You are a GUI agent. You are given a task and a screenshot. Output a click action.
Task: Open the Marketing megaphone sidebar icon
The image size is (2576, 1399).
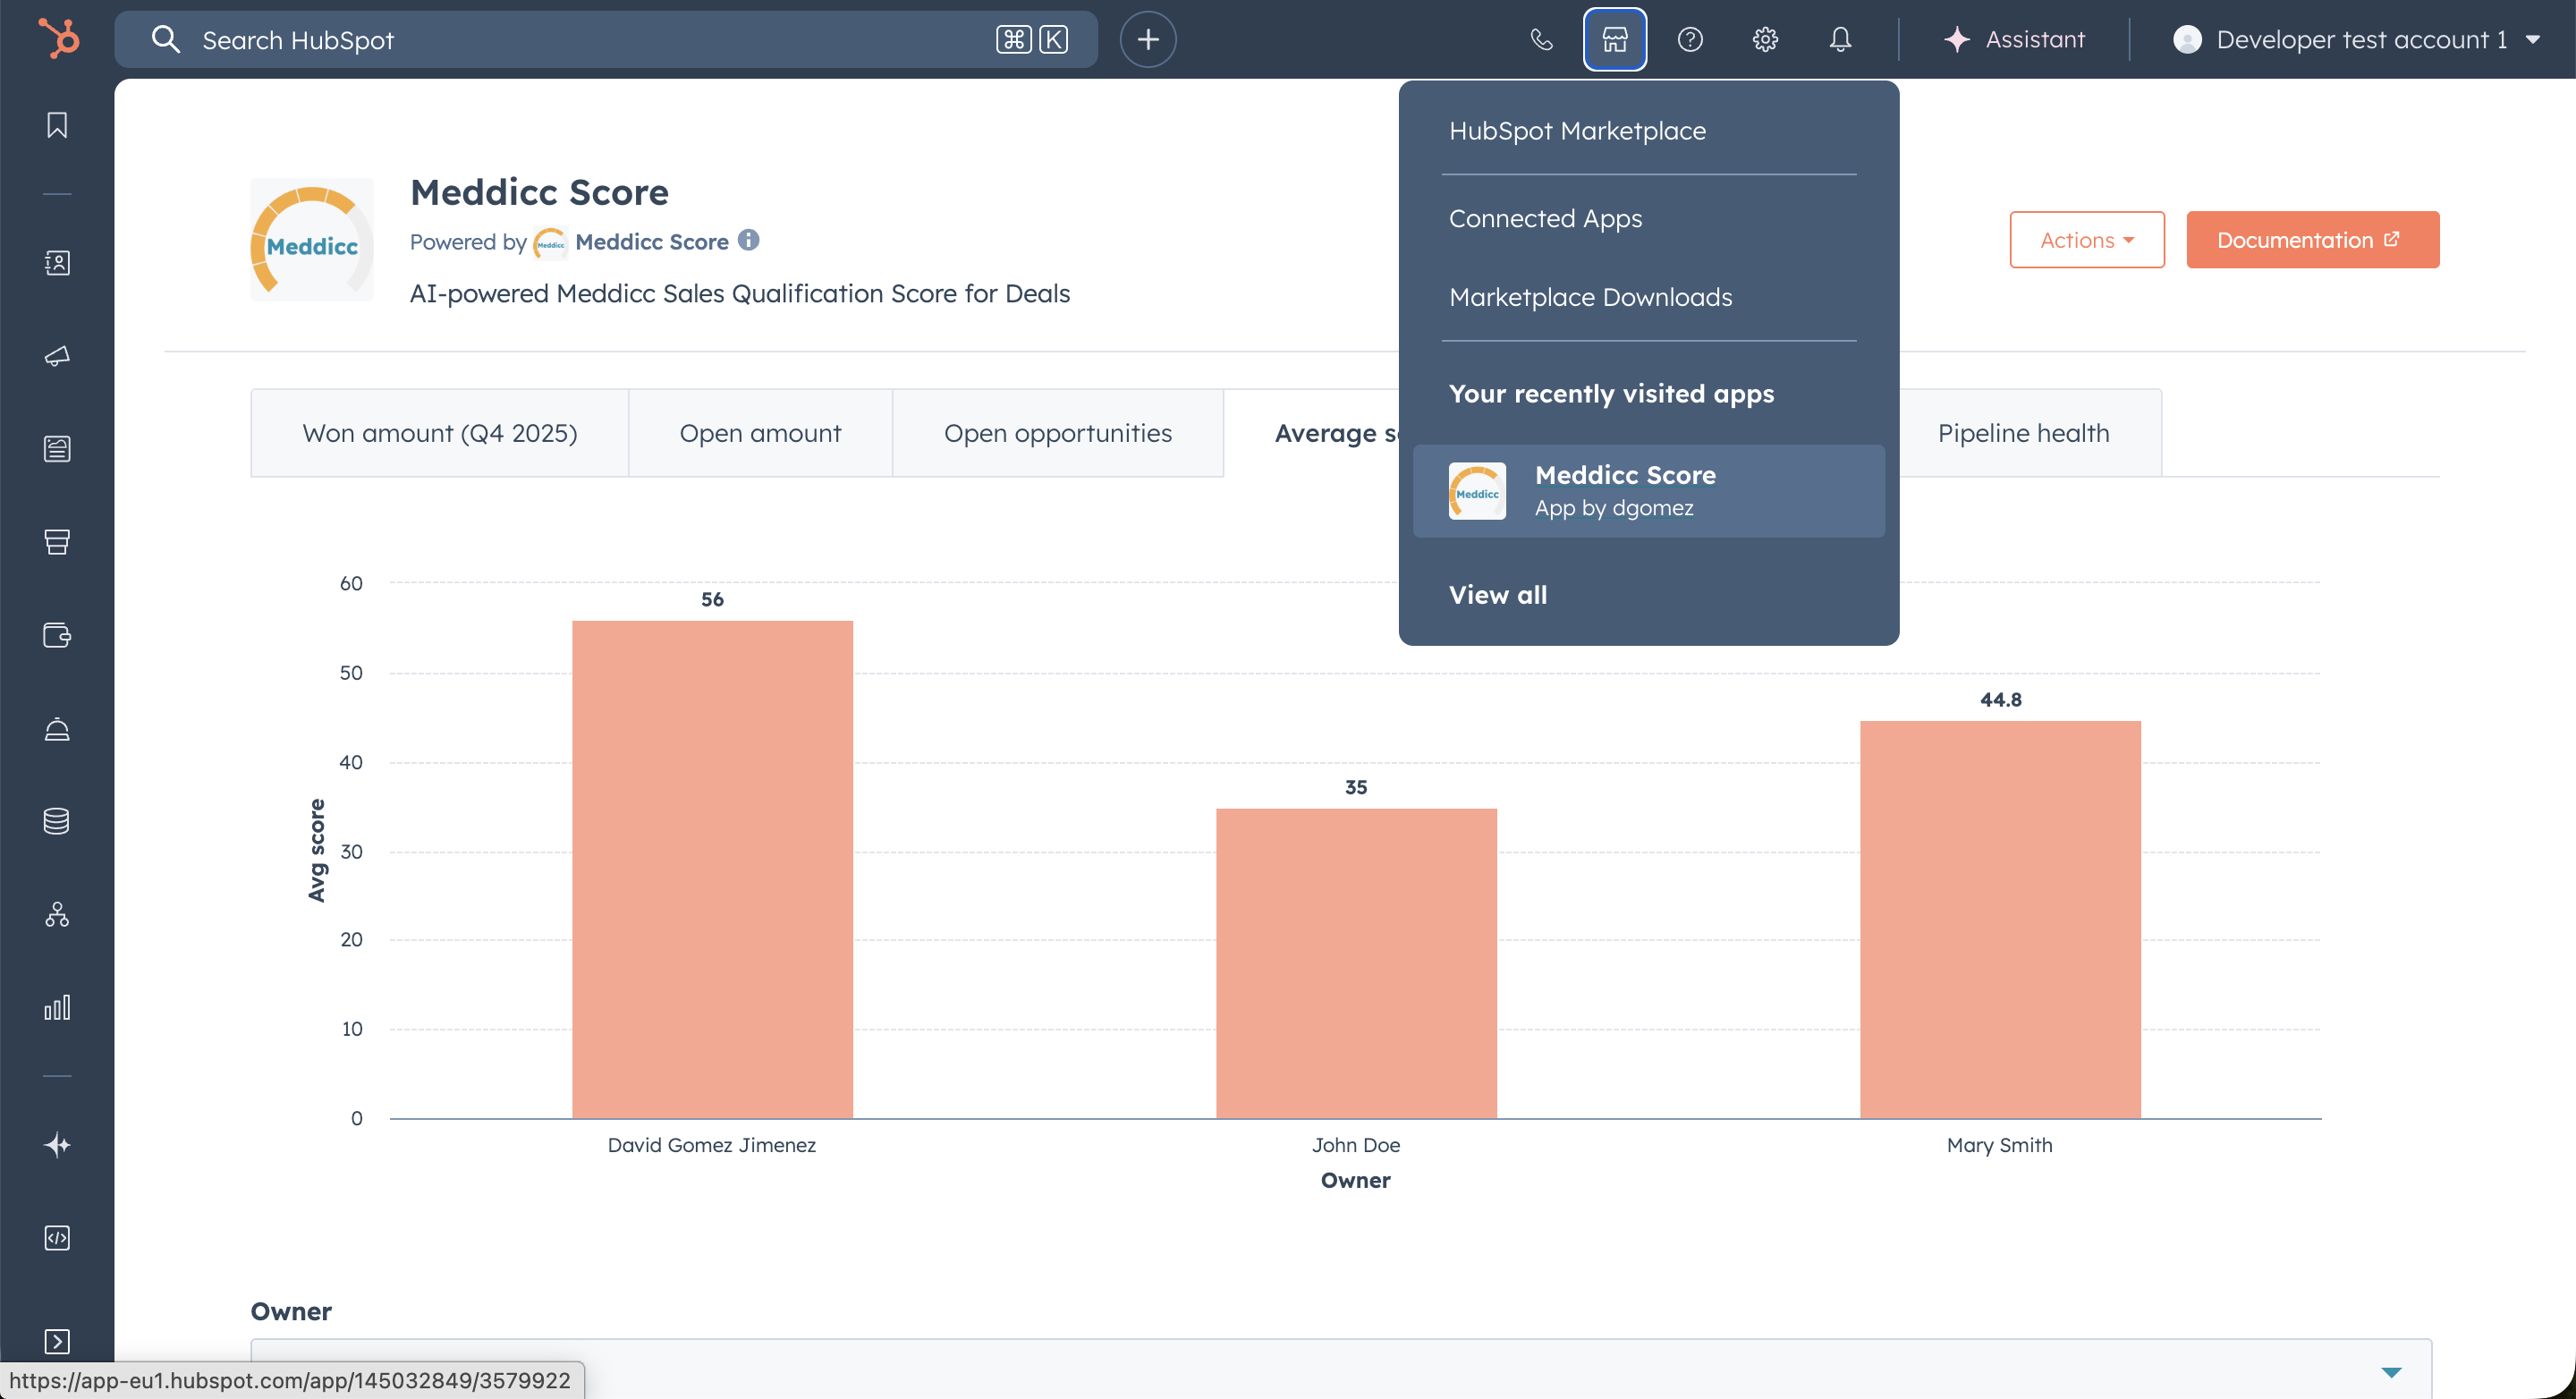click(57, 356)
